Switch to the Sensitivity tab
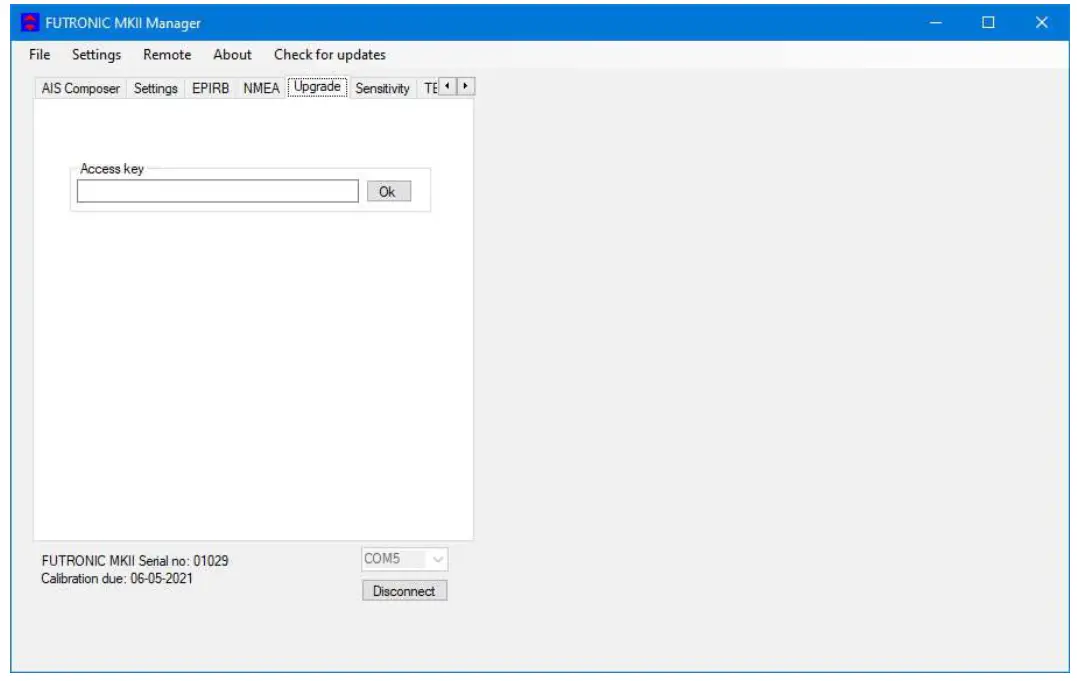The image size is (1077, 681). click(383, 89)
